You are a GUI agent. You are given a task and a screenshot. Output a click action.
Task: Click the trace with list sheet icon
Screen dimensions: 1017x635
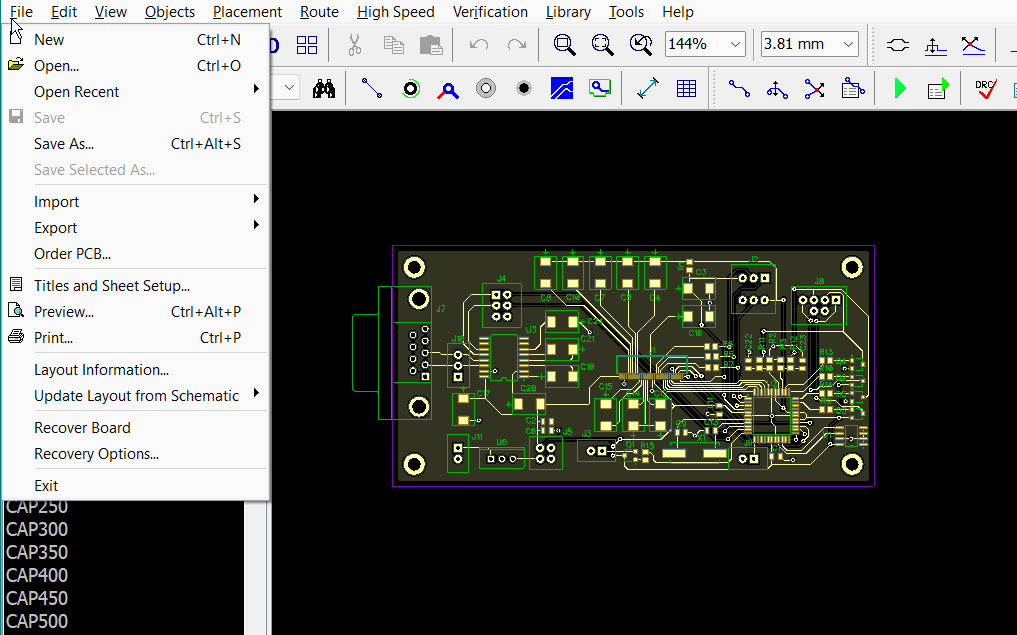[x=853, y=88]
